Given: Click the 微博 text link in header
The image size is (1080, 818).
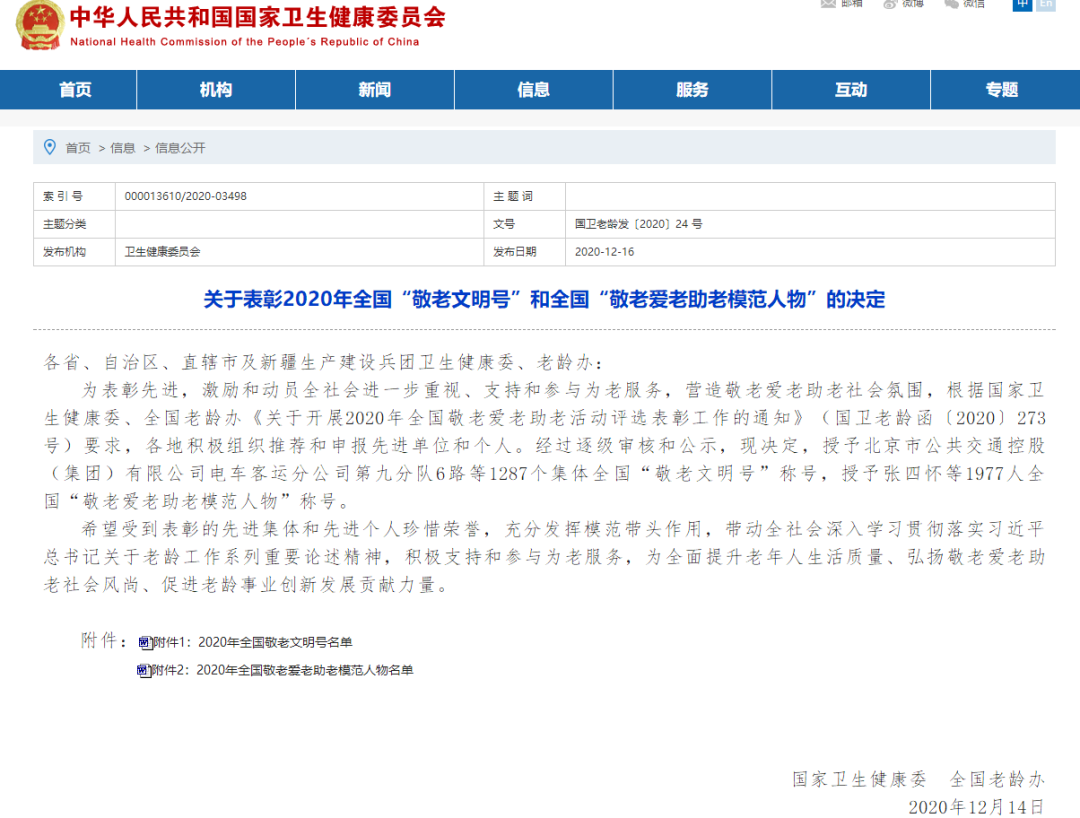Looking at the screenshot, I should tap(913, 3).
